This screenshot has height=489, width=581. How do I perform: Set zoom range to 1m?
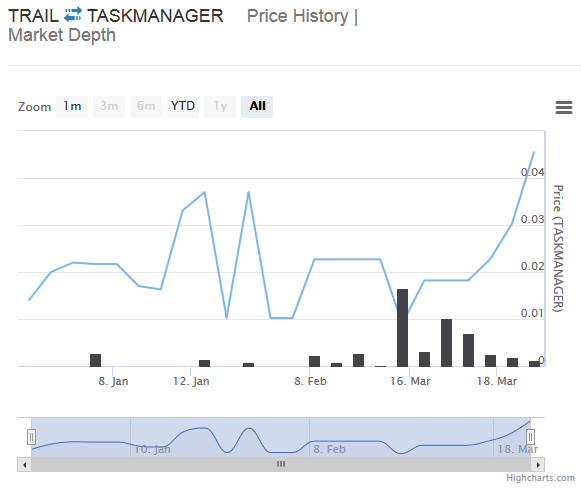(72, 107)
